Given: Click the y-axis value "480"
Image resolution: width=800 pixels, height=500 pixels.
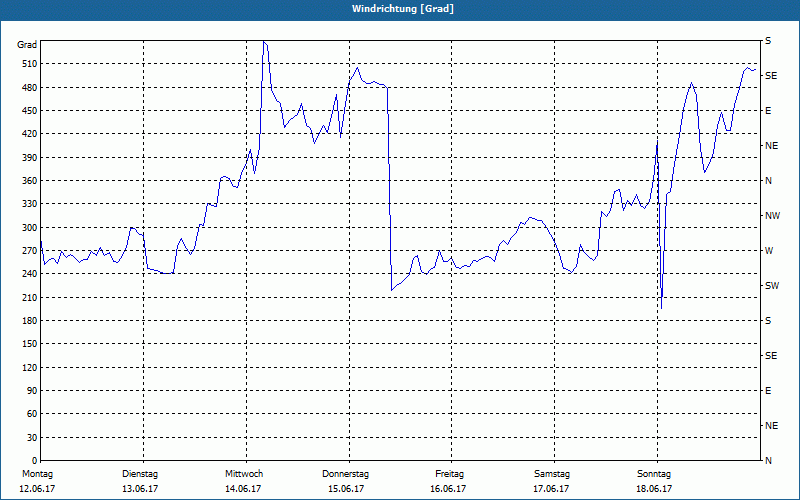Looking at the screenshot, I should pos(30,88).
